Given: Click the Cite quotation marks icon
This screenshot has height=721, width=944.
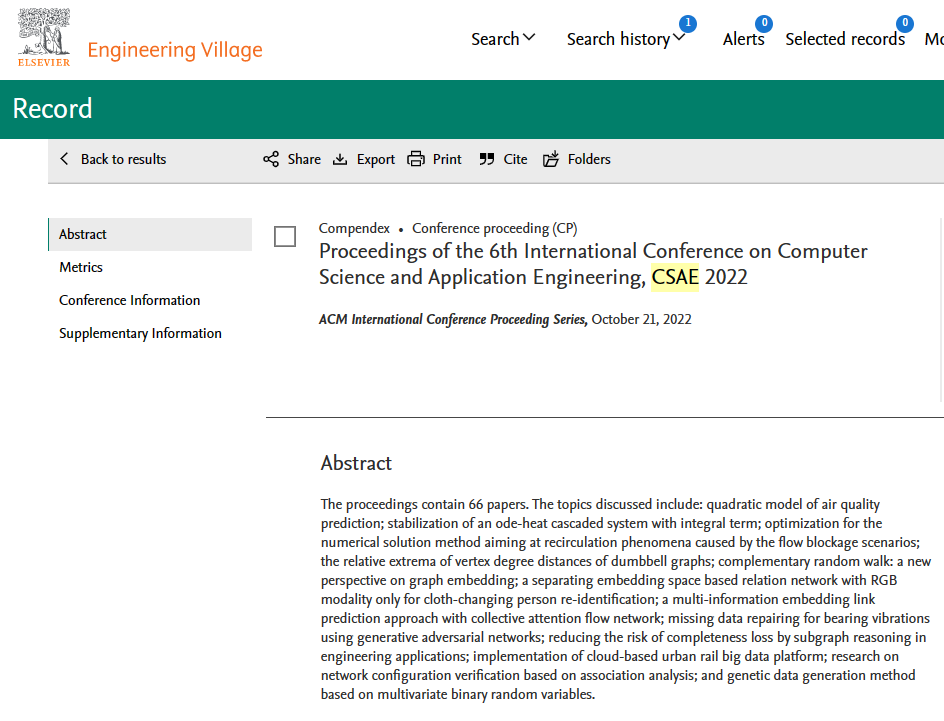Looking at the screenshot, I should pyautogui.click(x=487, y=159).
